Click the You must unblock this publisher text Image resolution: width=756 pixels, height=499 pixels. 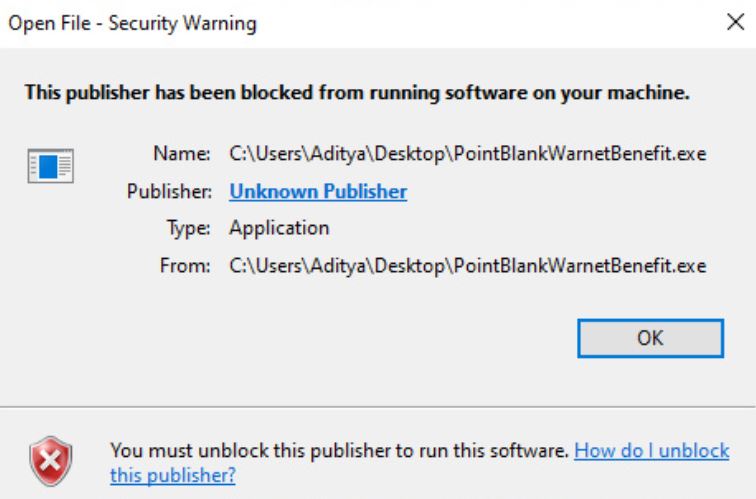point(340,451)
